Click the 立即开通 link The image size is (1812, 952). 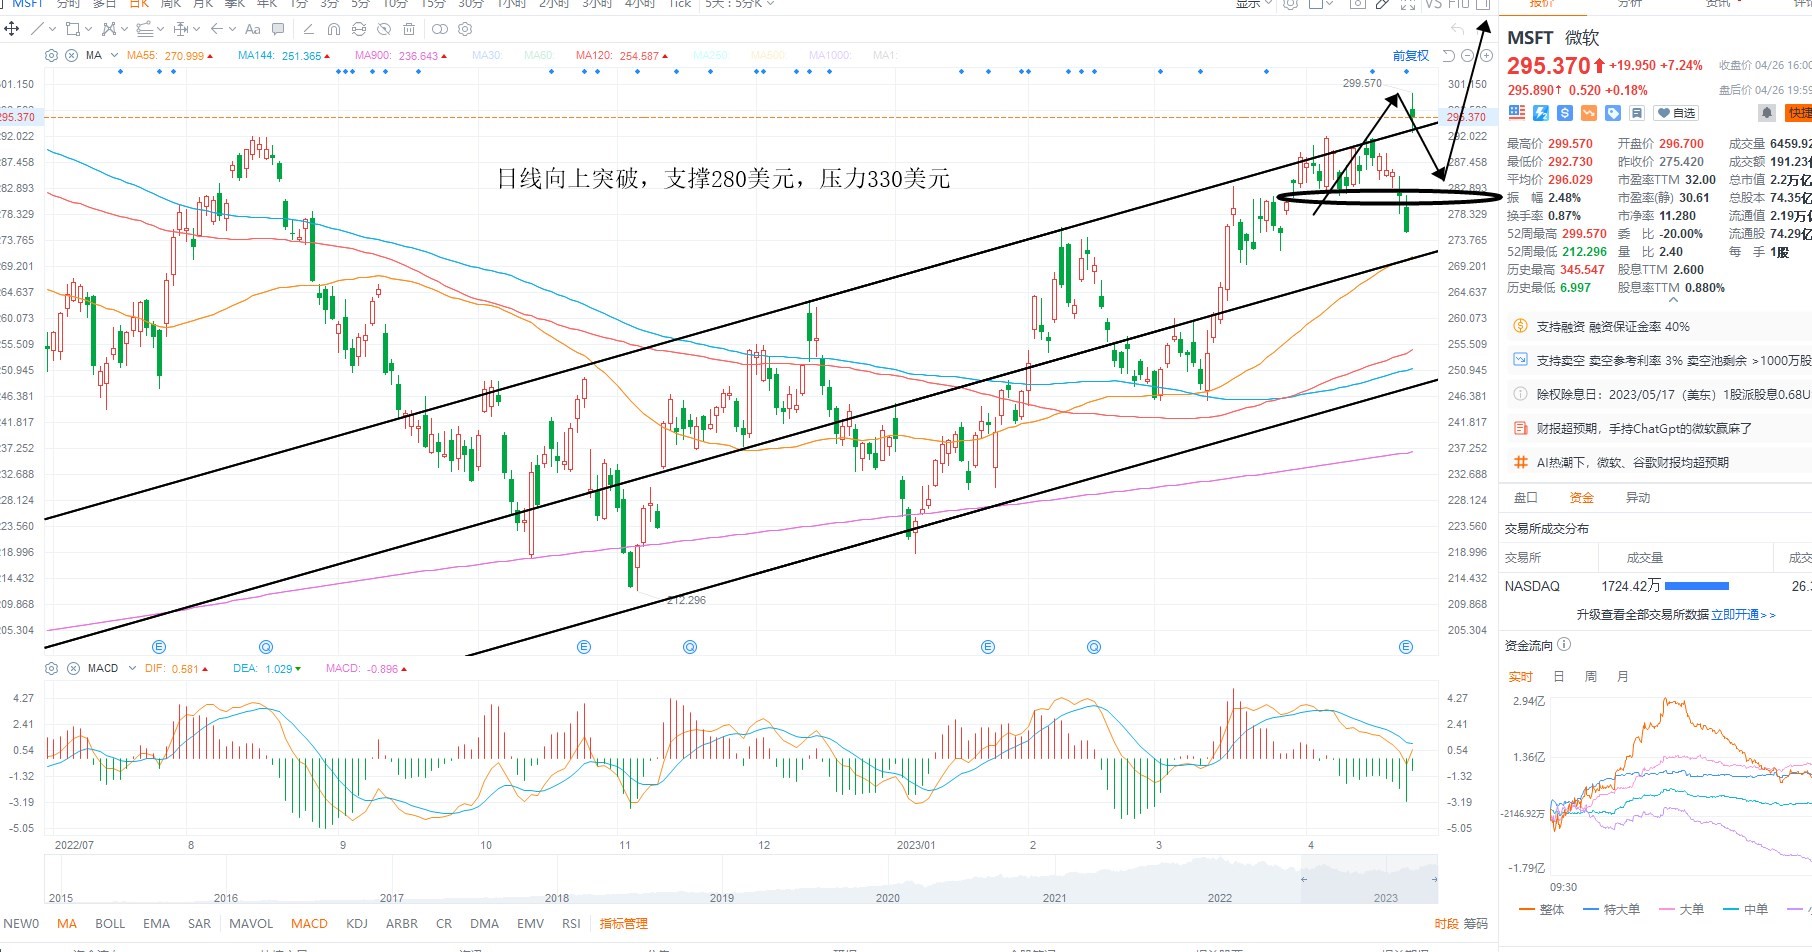point(1735,615)
